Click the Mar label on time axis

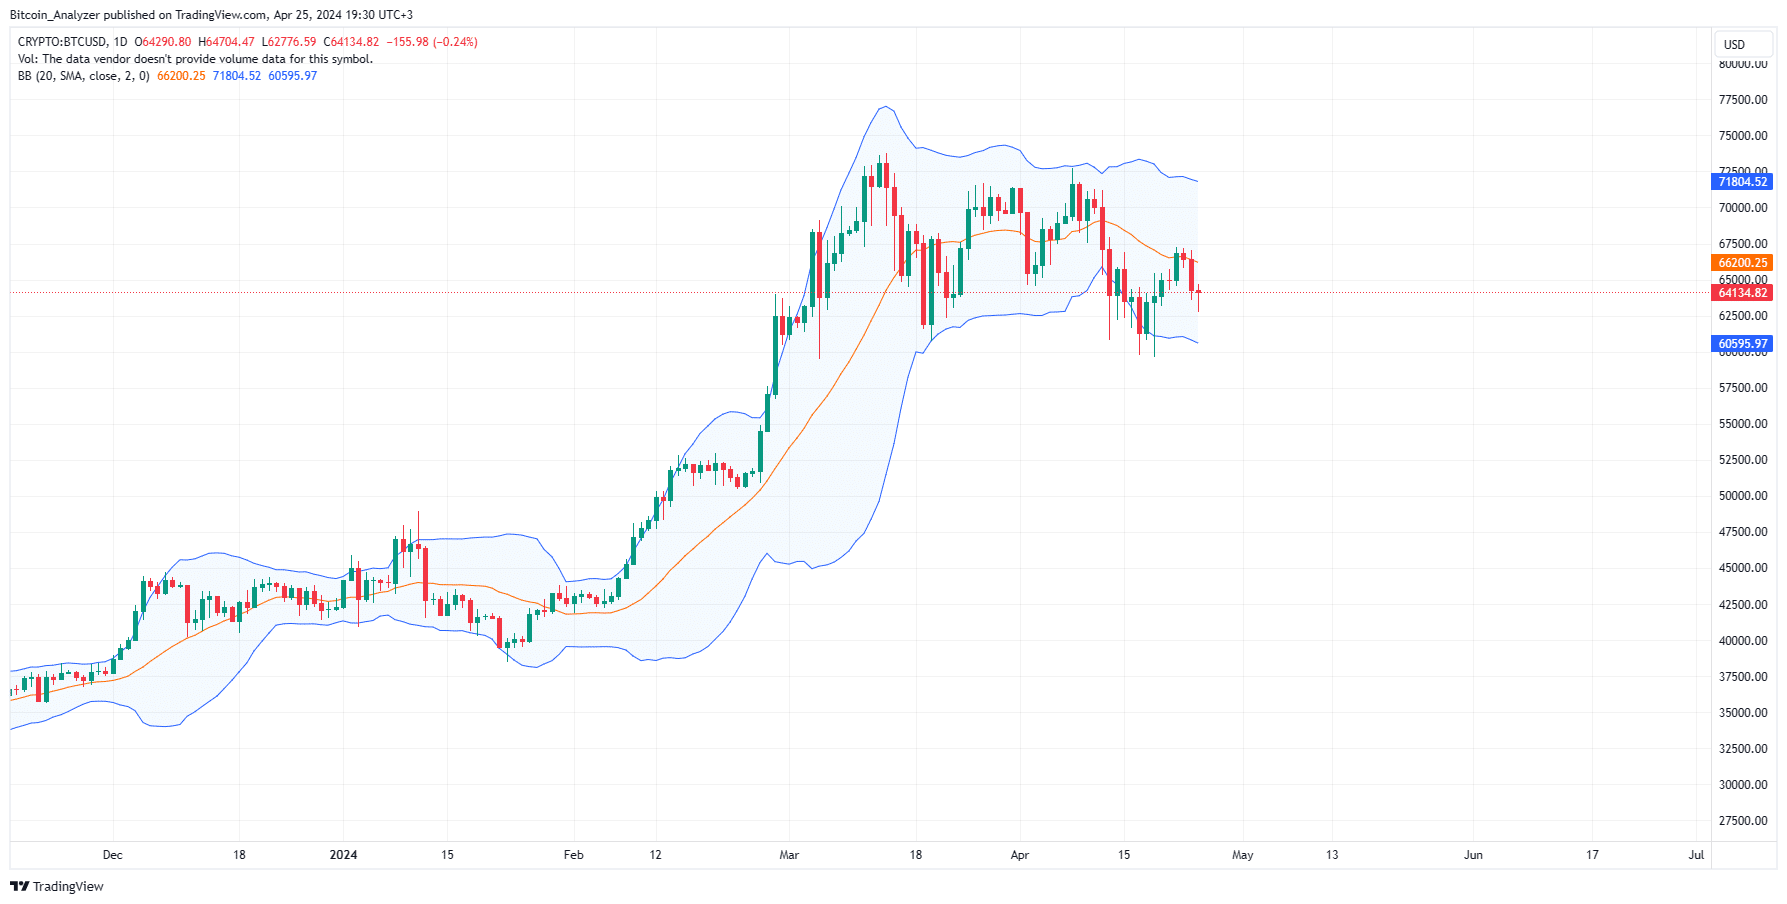pos(789,855)
